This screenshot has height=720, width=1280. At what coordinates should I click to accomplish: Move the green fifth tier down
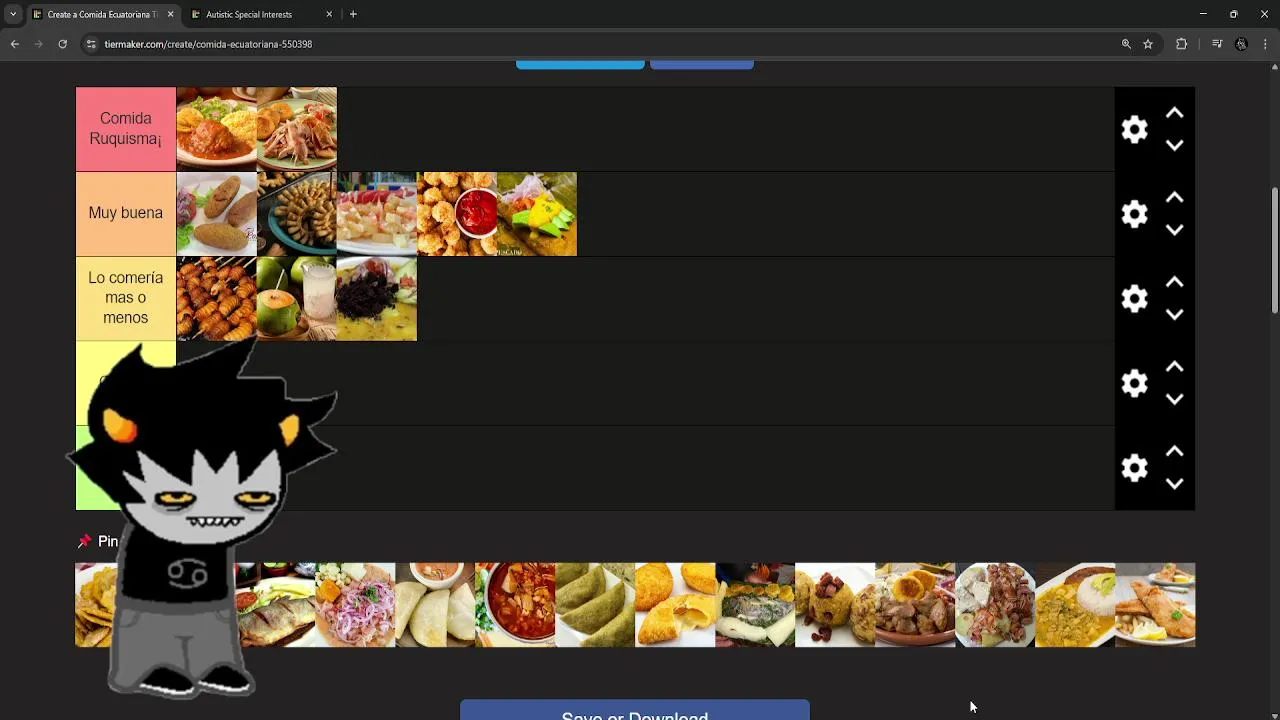tap(1174, 484)
